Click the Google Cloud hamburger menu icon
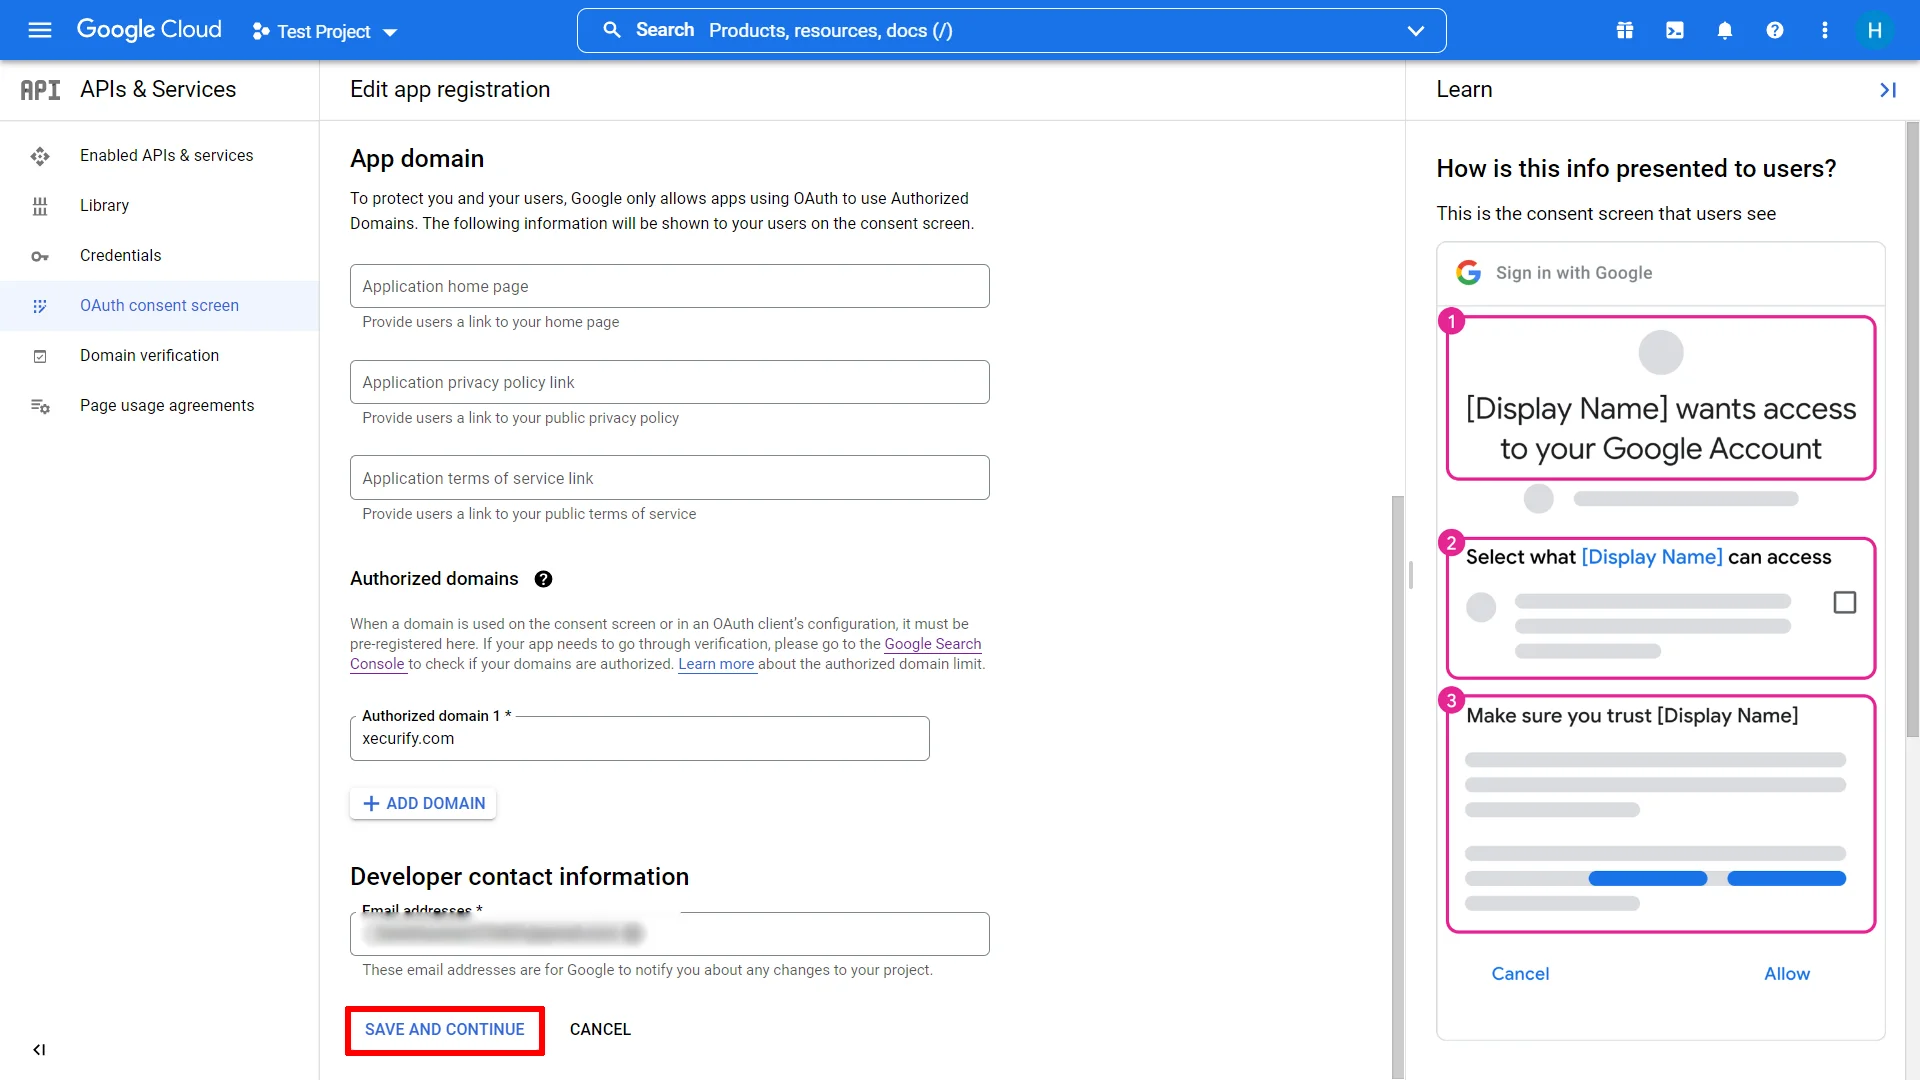The width and height of the screenshot is (1920, 1080). (x=38, y=29)
